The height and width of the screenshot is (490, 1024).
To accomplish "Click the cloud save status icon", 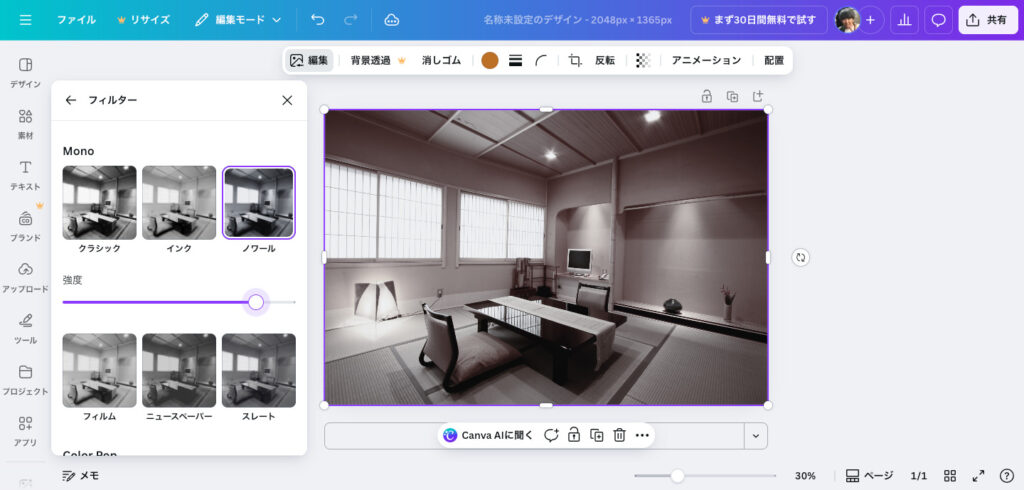I will [x=392, y=20].
